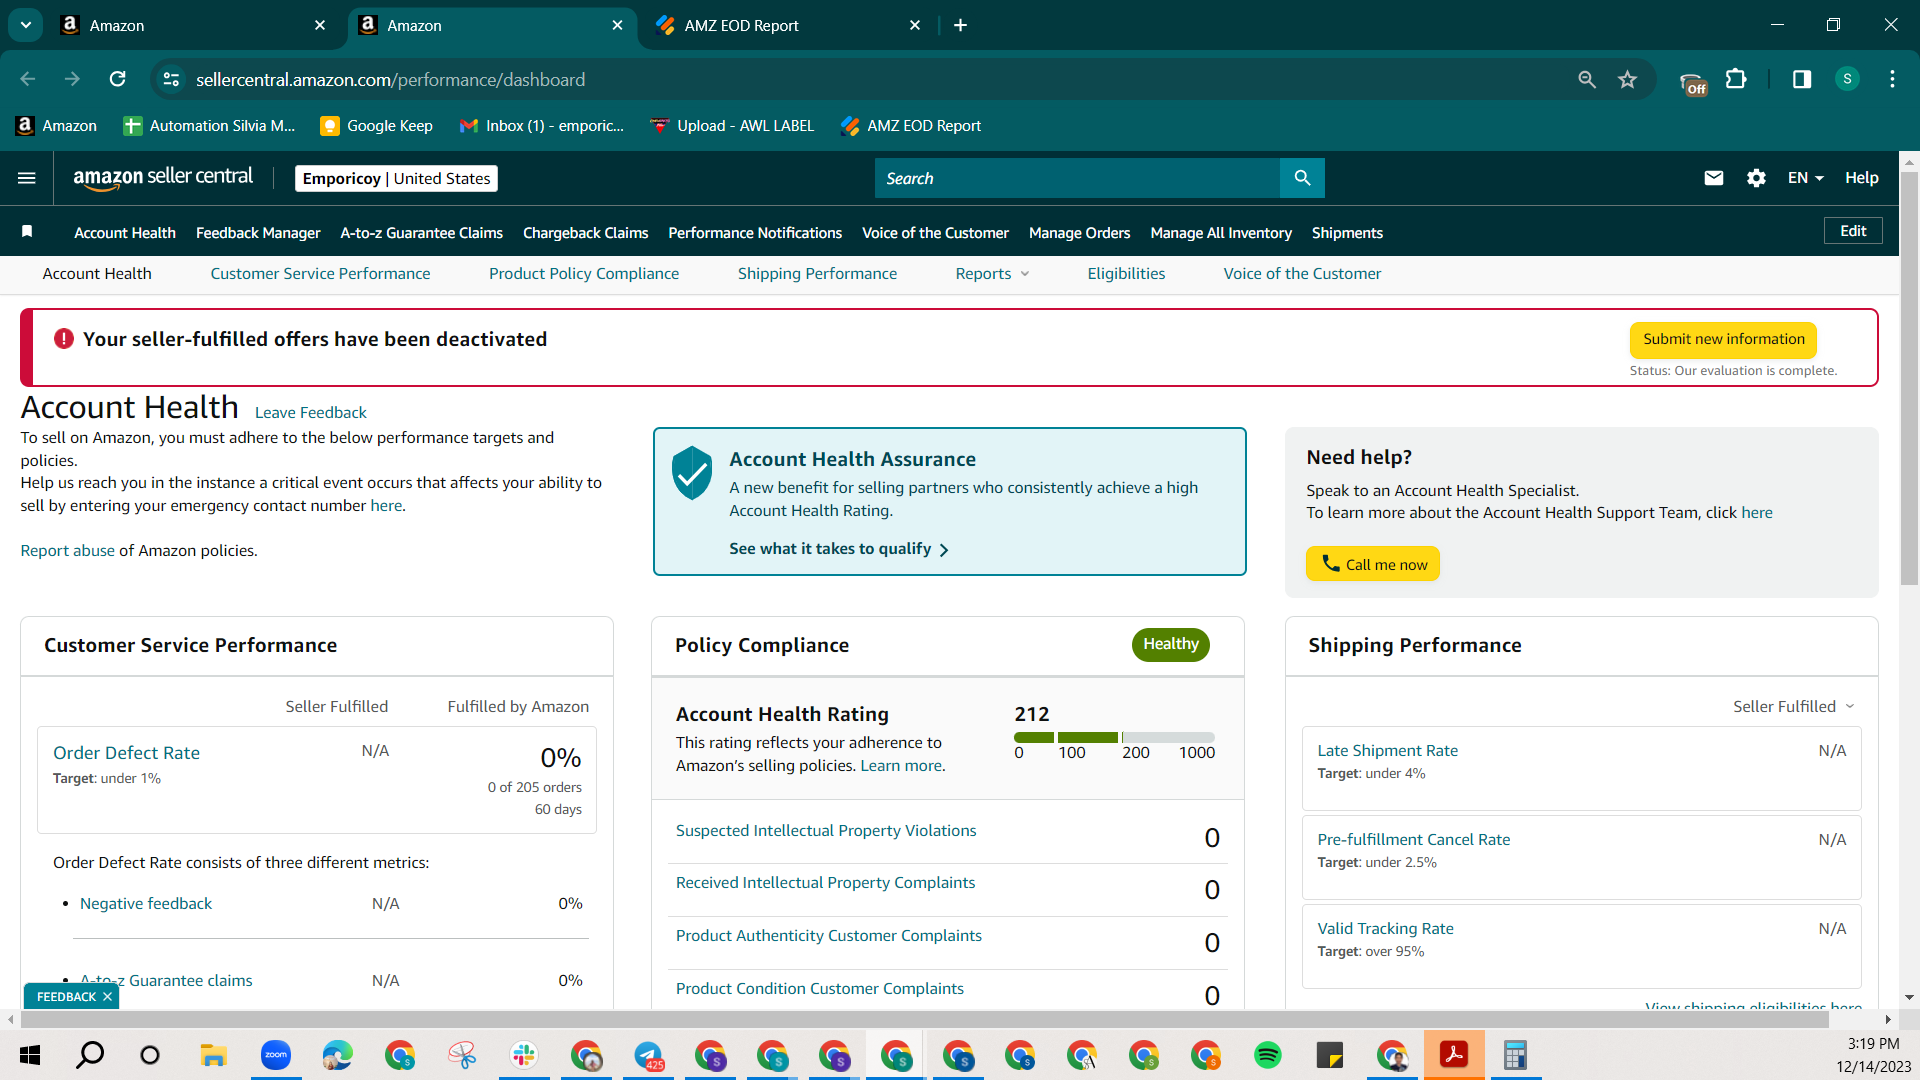The image size is (1920, 1080).
Task: Open Spotify from the taskbar
Action: pyautogui.click(x=1268, y=1055)
